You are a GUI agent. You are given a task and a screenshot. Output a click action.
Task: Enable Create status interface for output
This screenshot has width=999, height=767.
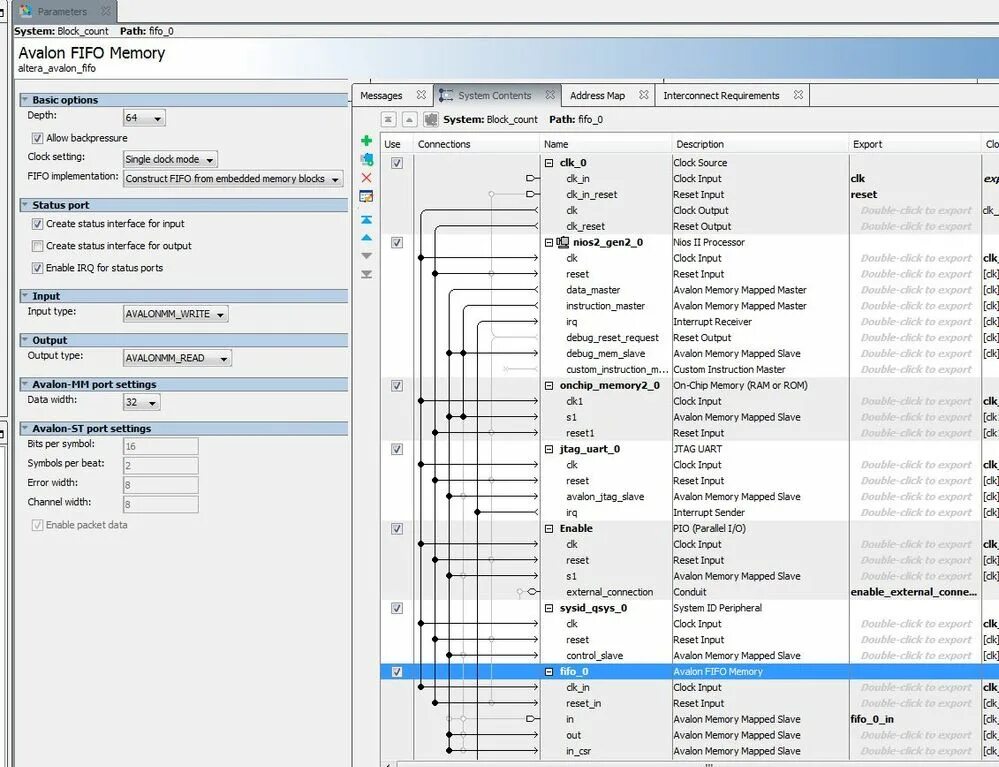[x=38, y=245]
